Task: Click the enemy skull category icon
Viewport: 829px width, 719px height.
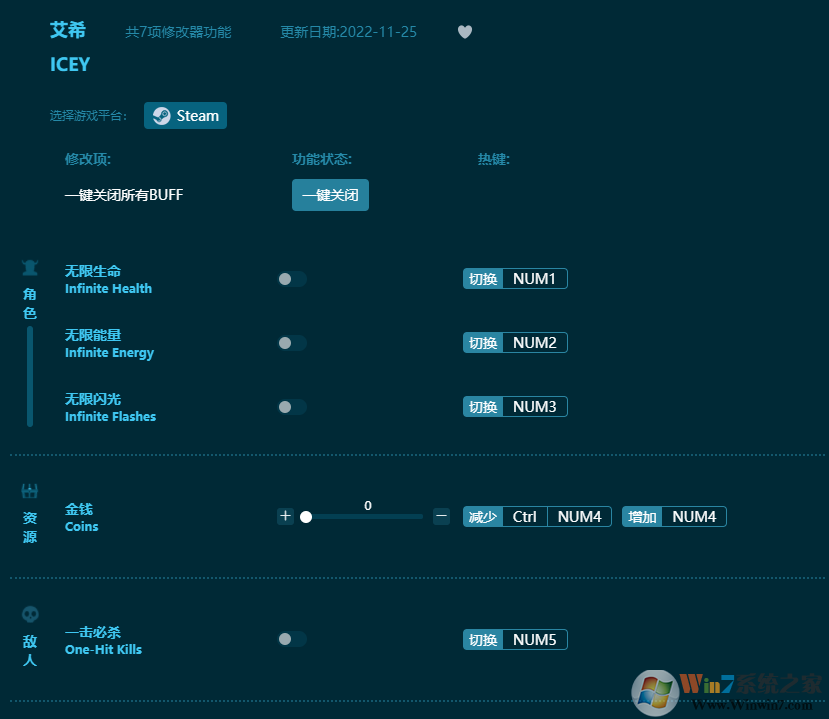Action: coord(30,614)
